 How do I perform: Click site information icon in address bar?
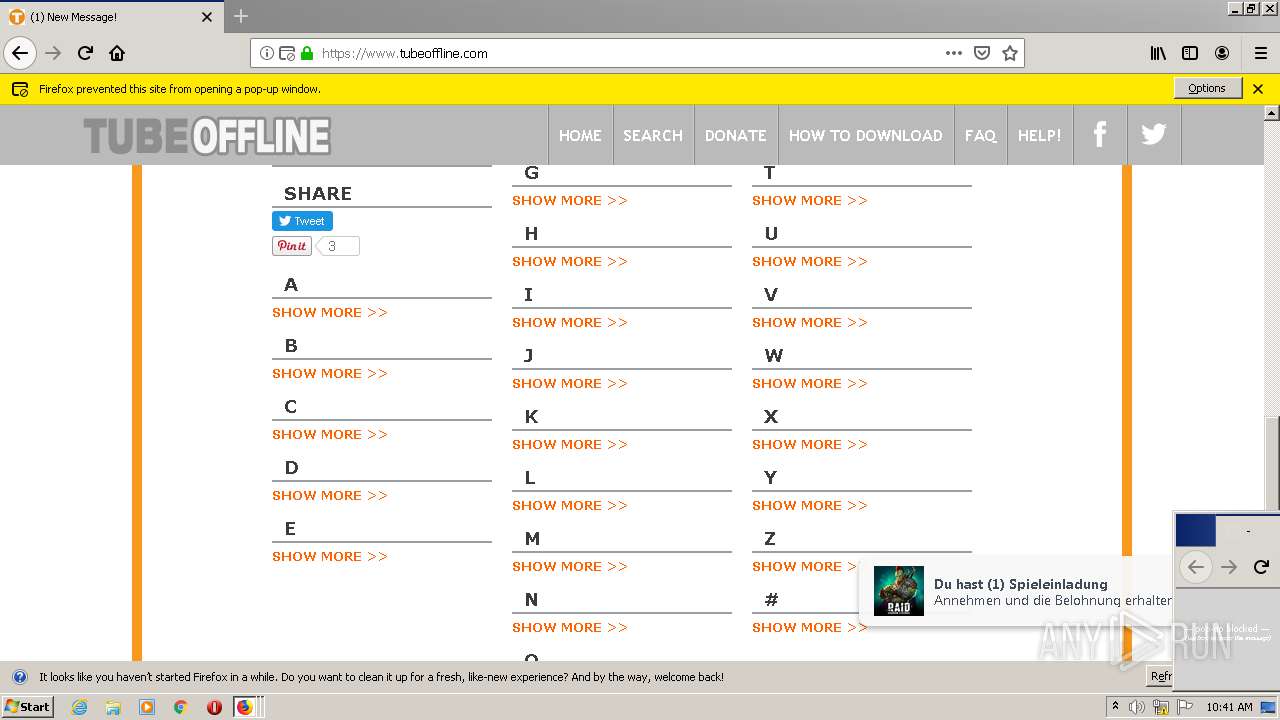267,53
